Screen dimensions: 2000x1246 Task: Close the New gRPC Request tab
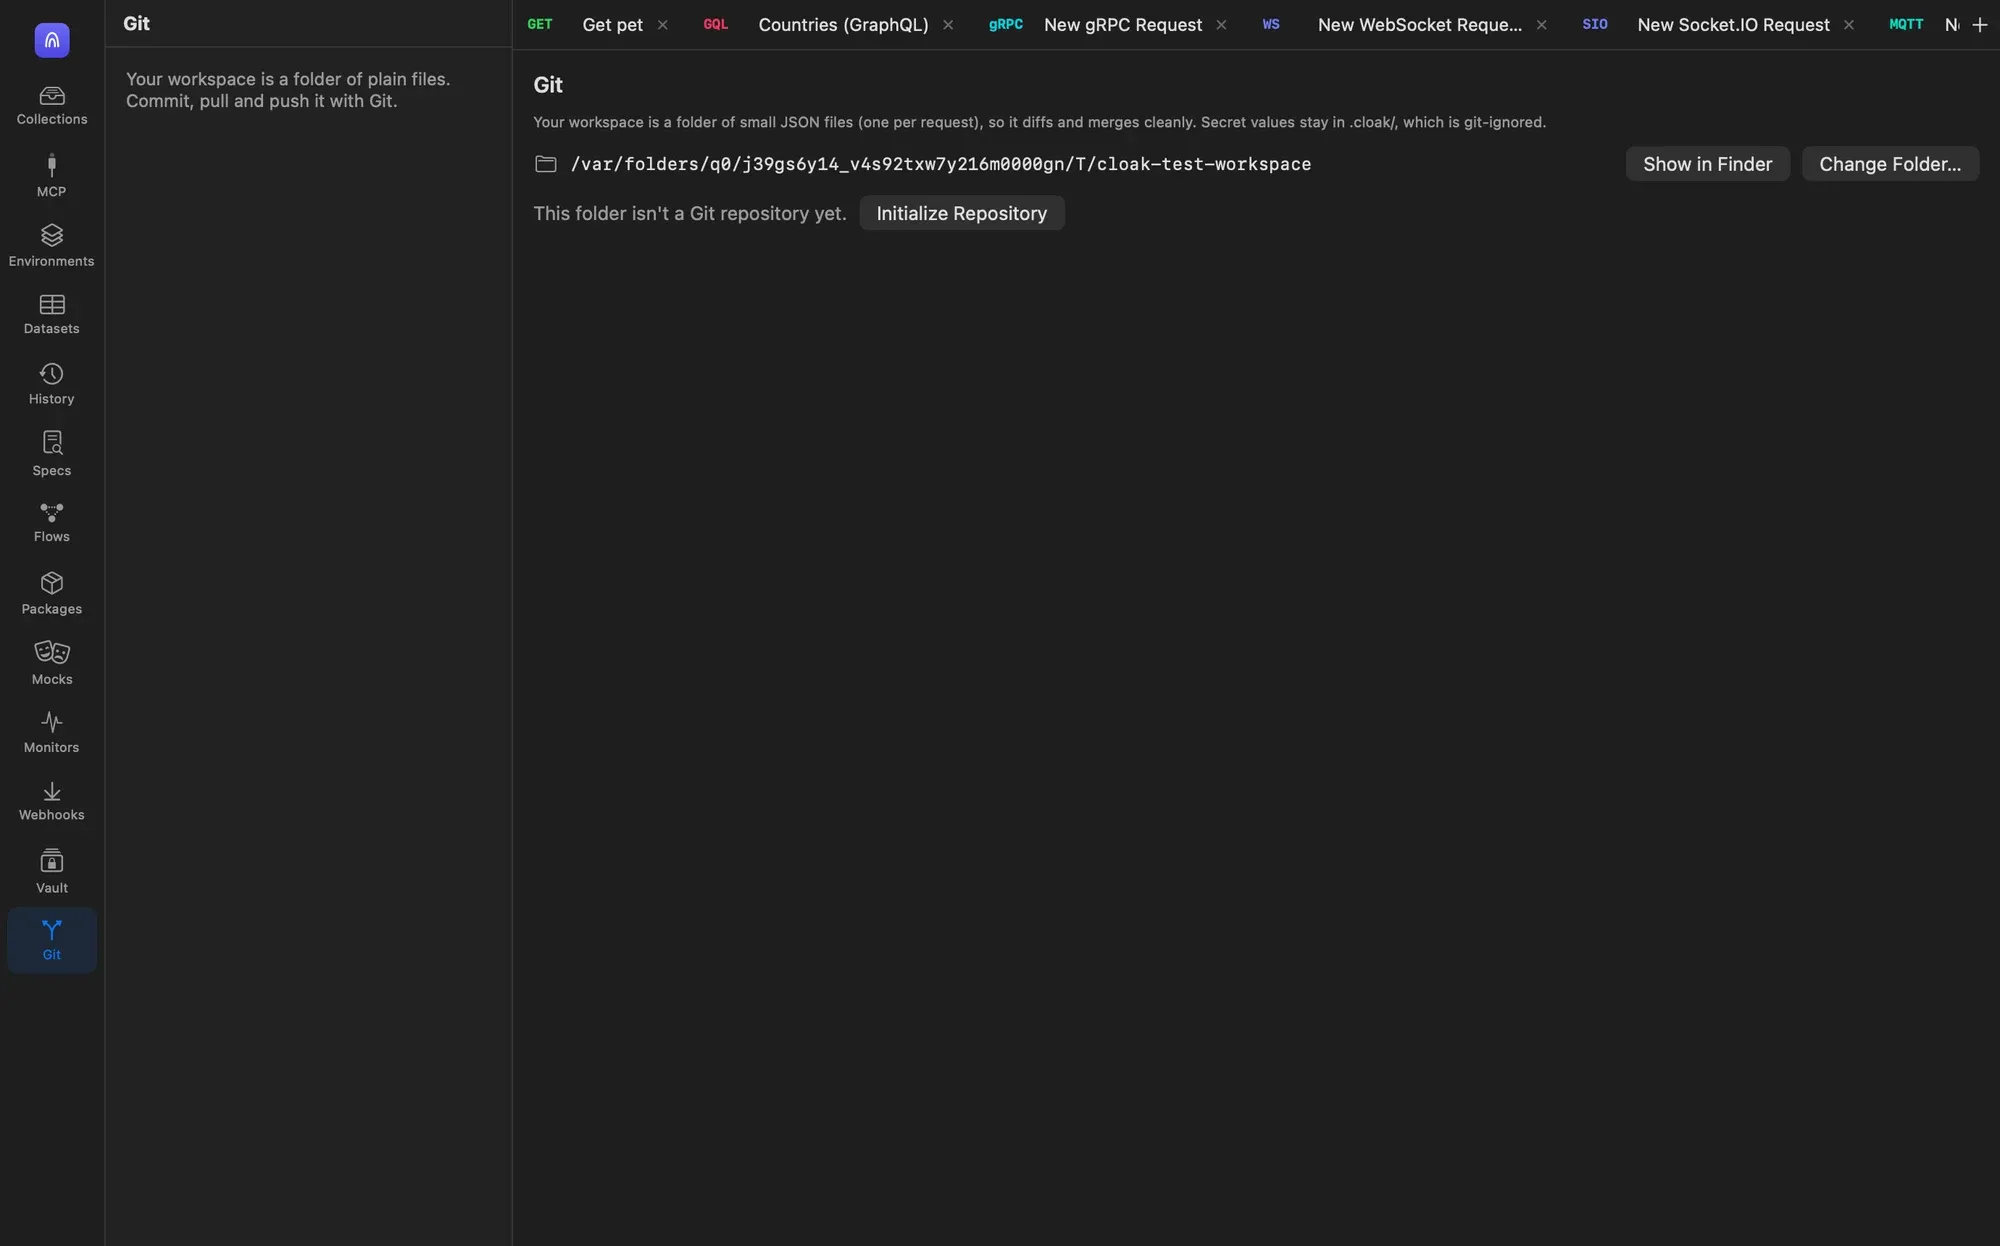click(x=1221, y=25)
